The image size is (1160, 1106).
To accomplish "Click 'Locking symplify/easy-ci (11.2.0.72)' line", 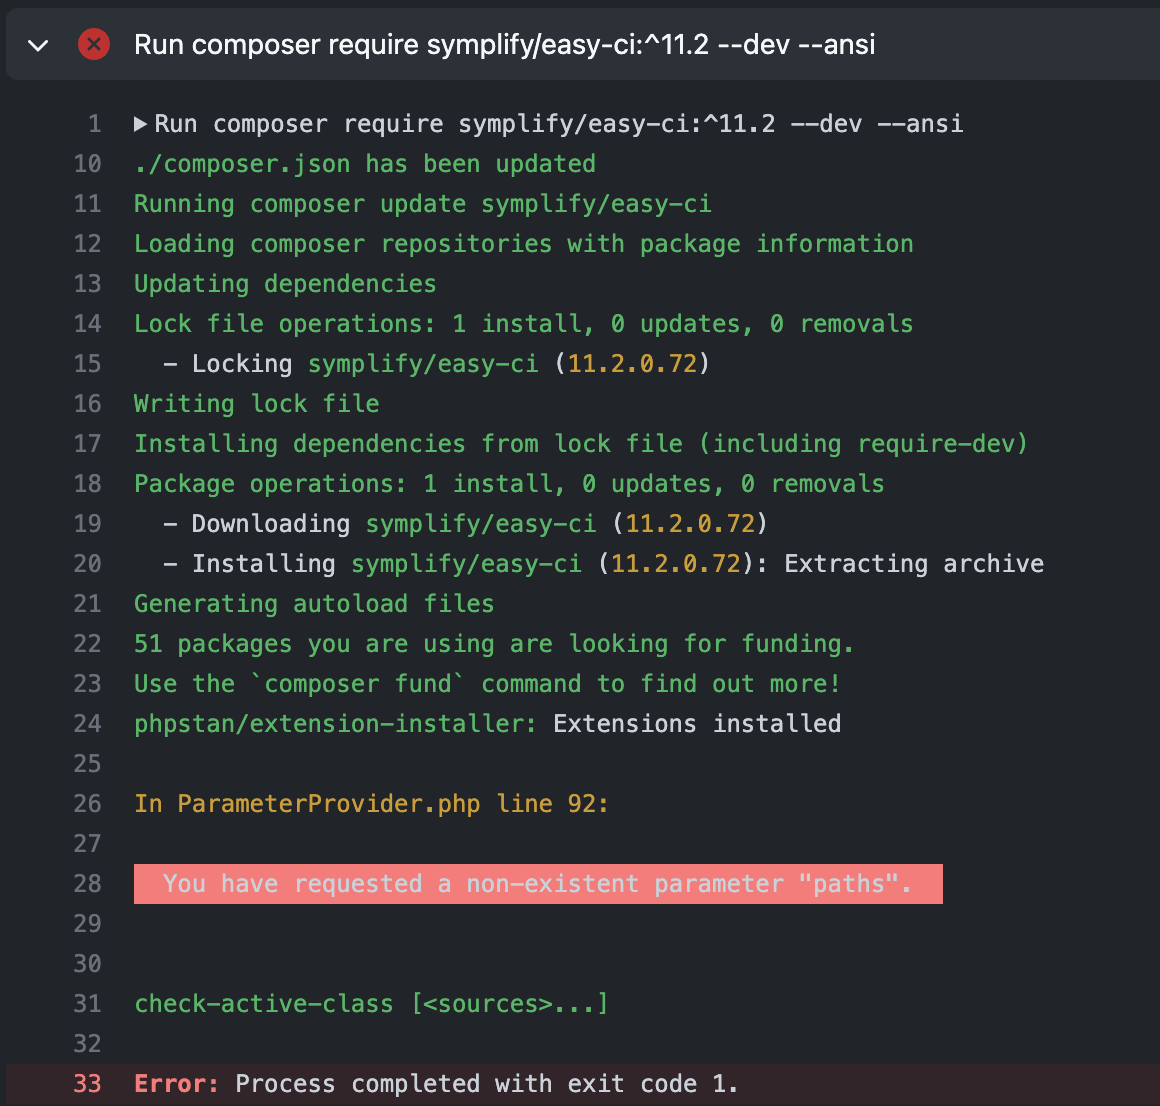I will pyautogui.click(x=436, y=363).
